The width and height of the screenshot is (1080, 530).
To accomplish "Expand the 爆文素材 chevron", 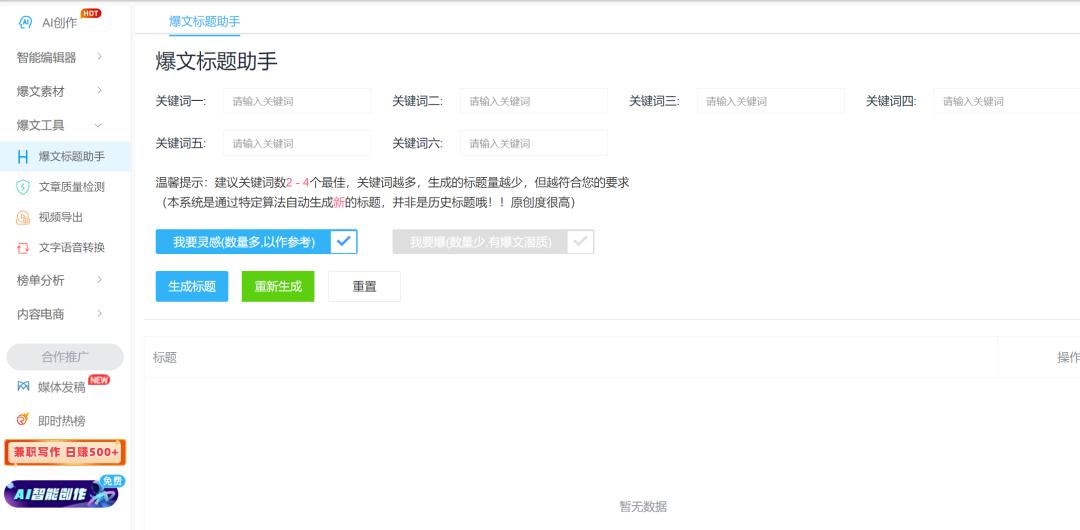I will 99,90.
